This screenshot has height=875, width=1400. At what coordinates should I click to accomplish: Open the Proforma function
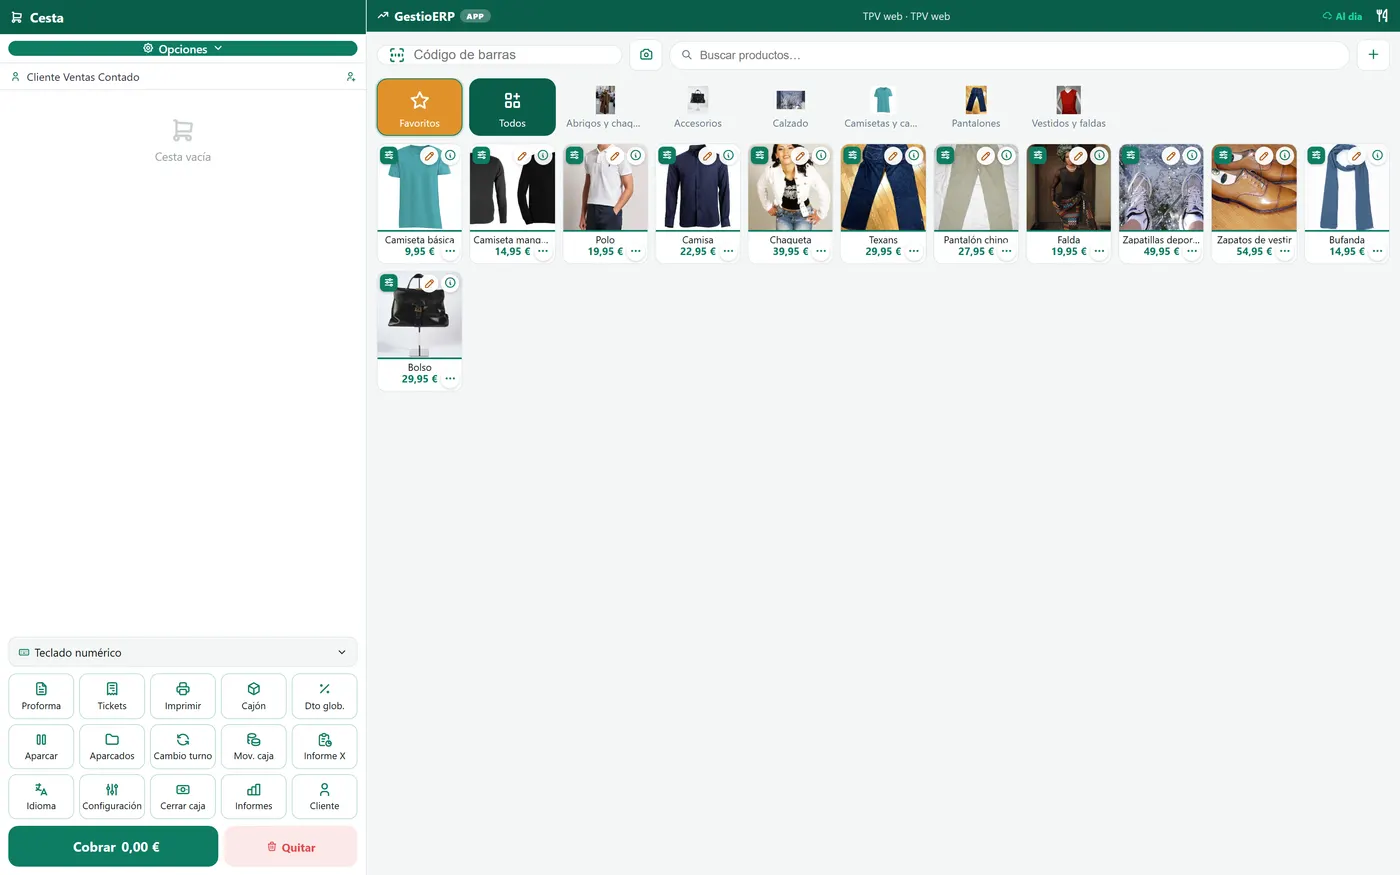[x=41, y=696]
